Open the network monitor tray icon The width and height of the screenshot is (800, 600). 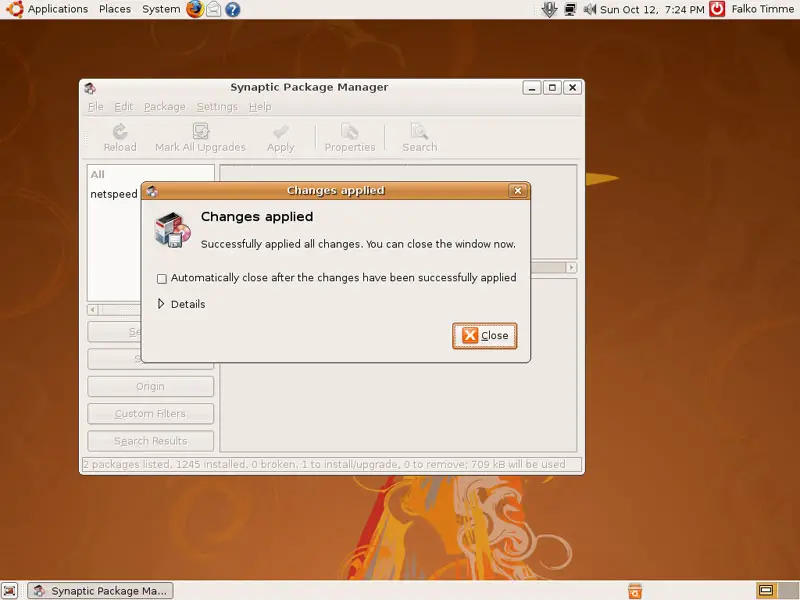pyautogui.click(x=570, y=9)
